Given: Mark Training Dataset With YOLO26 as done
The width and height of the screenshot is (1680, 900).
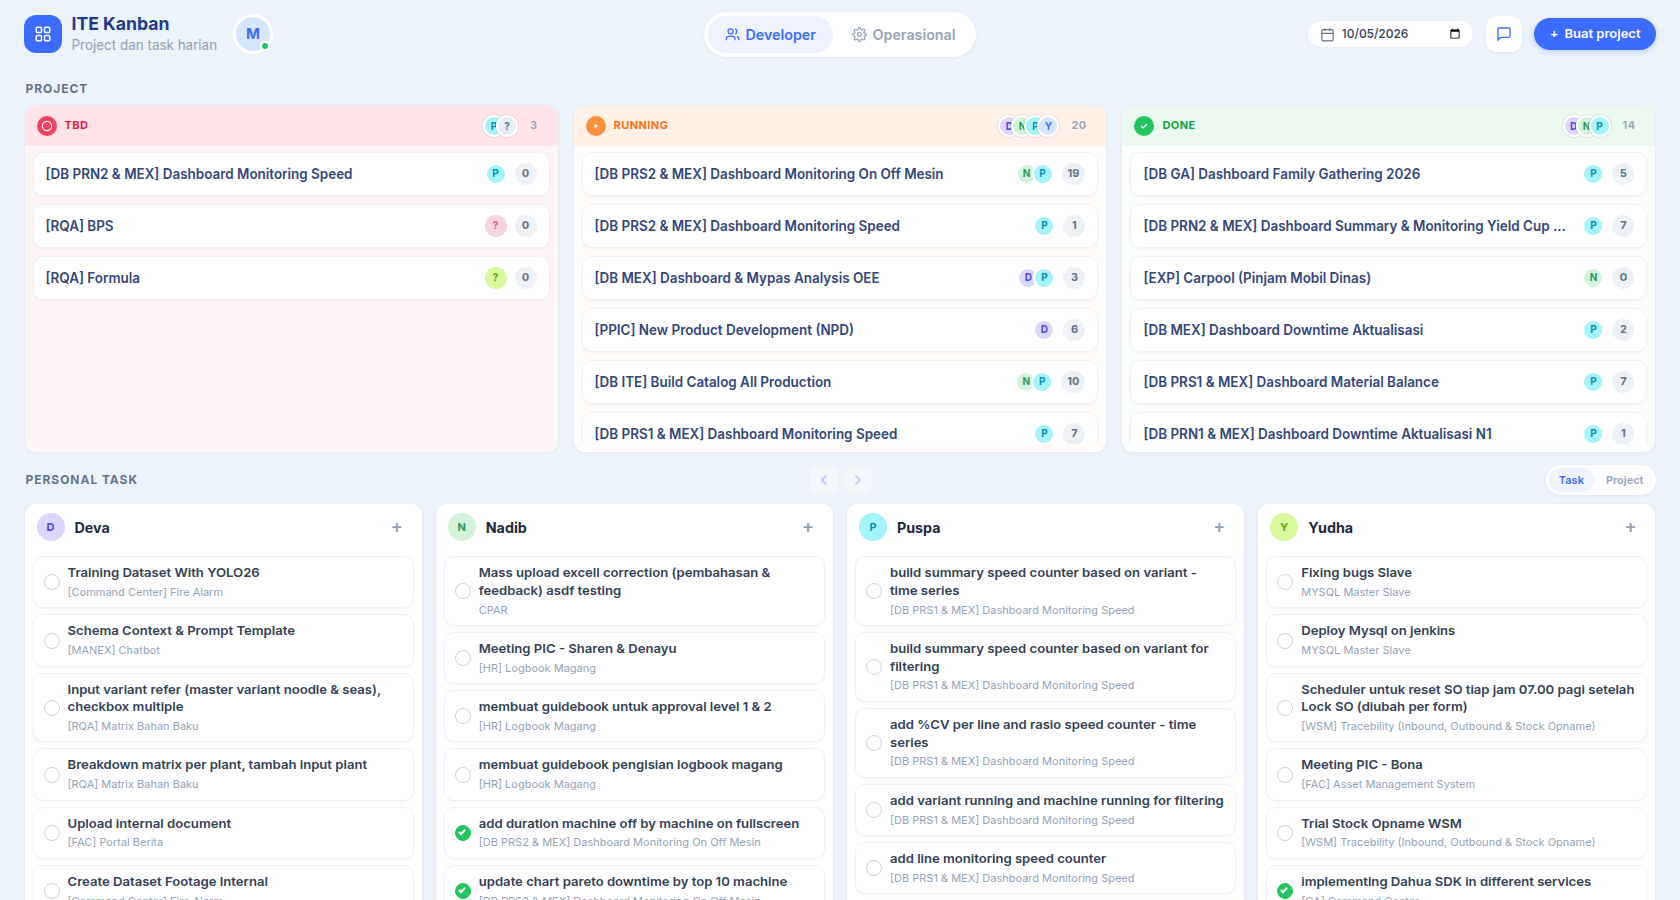Looking at the screenshot, I should (x=52, y=582).
